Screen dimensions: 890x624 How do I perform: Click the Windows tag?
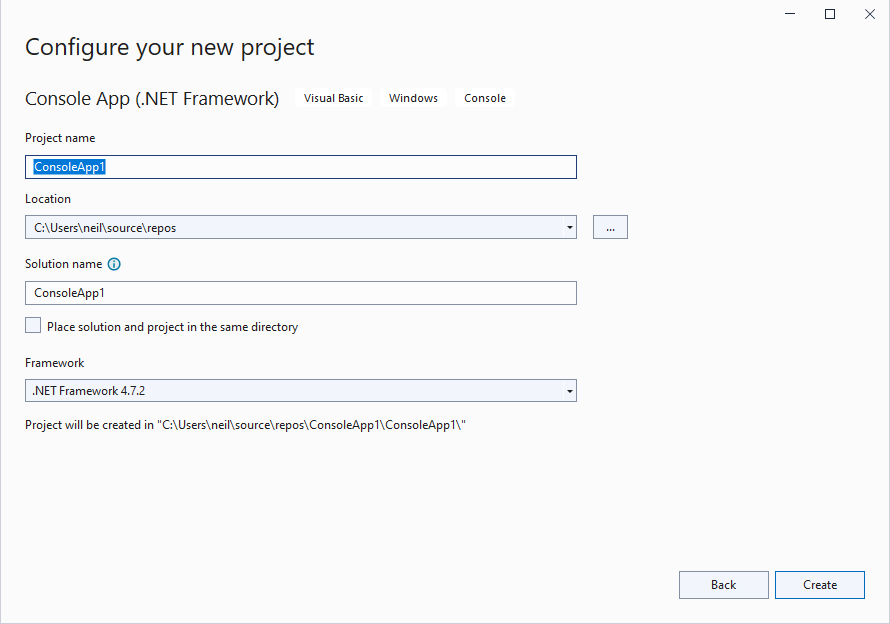pyautogui.click(x=413, y=98)
